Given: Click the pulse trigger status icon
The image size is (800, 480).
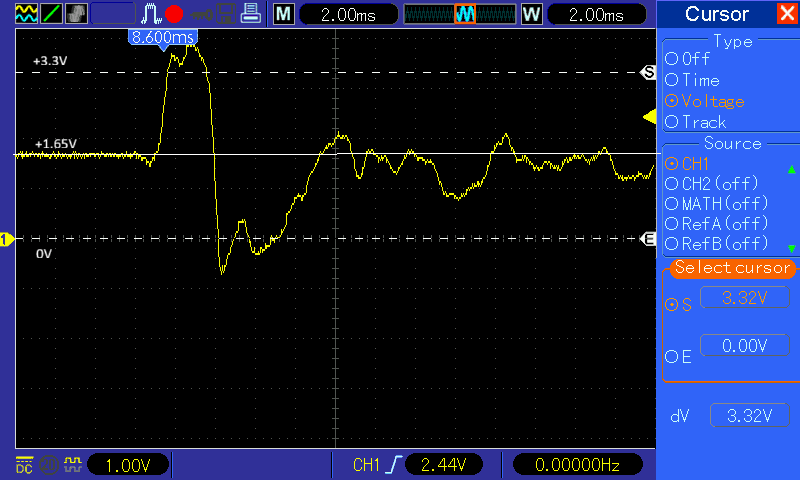Looking at the screenshot, I should (151, 14).
